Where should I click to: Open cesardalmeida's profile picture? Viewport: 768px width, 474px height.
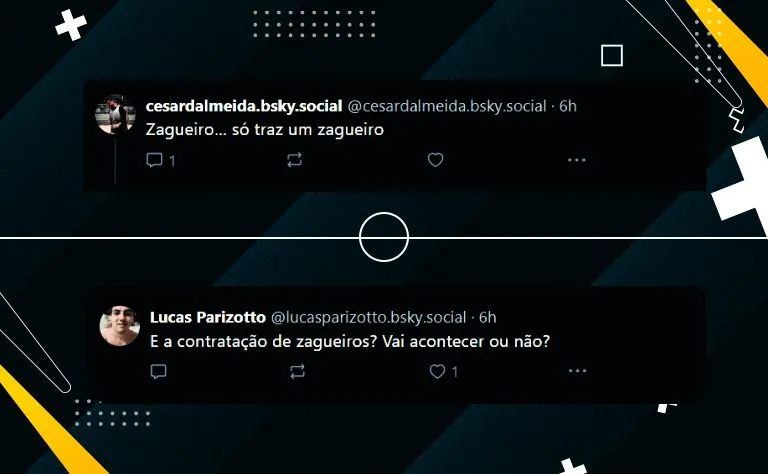[x=115, y=115]
